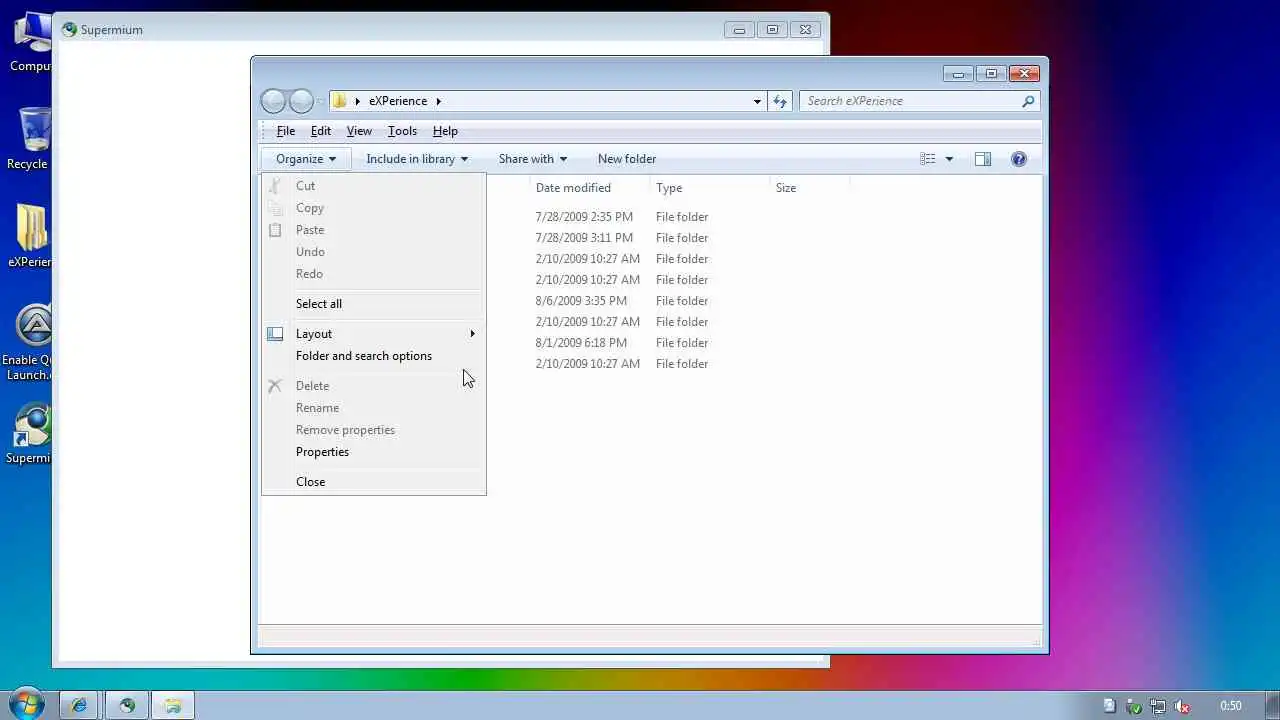Viewport: 1280px width, 720px height.
Task: Click the Change your view icon
Action: [x=927, y=159]
